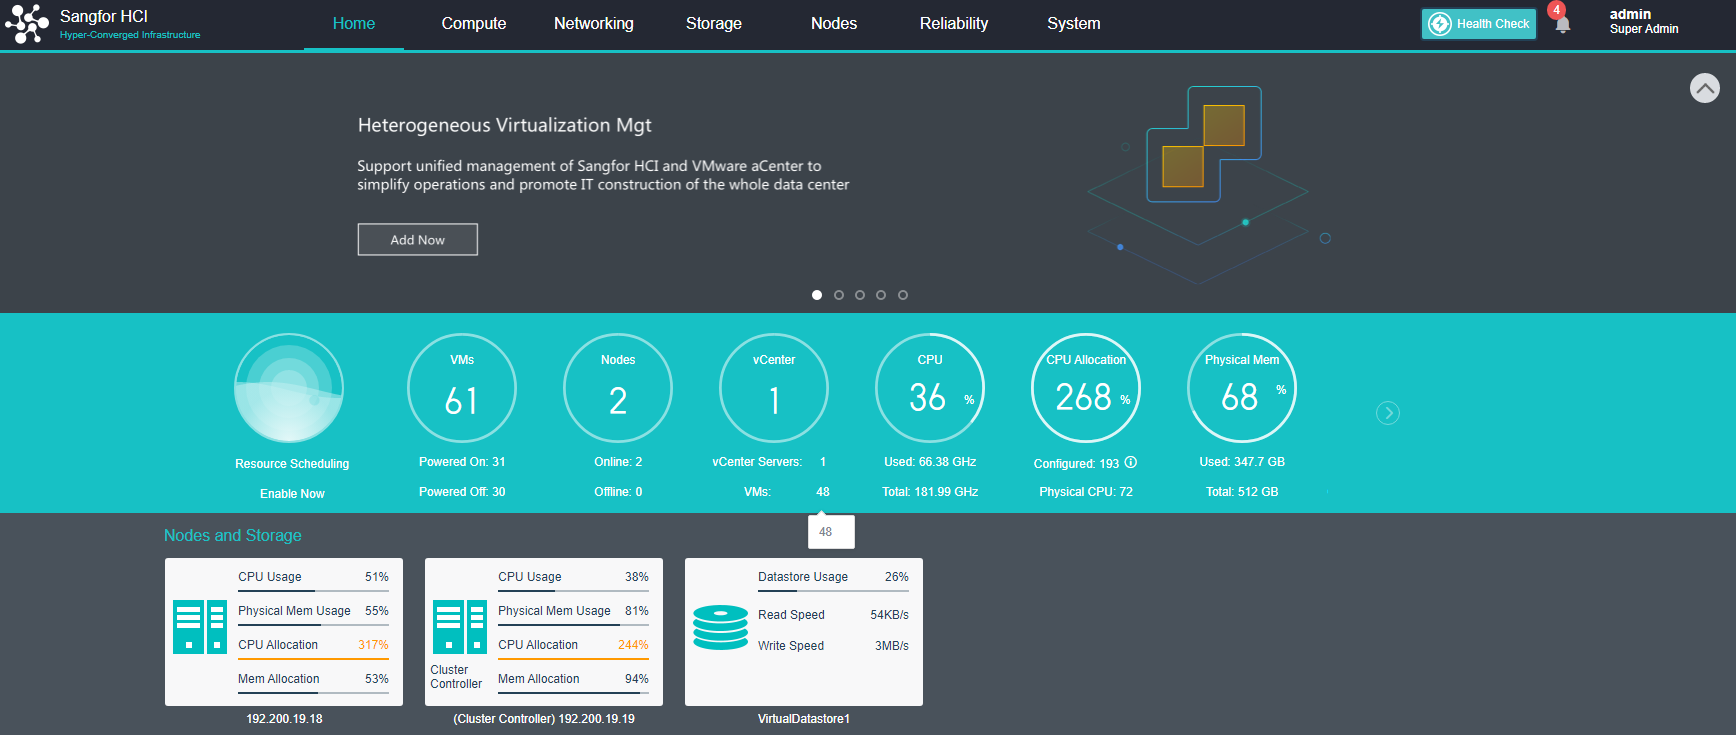Image resolution: width=1736 pixels, height=735 pixels.
Task: Select the third banner carousel dot
Action: pyautogui.click(x=860, y=295)
